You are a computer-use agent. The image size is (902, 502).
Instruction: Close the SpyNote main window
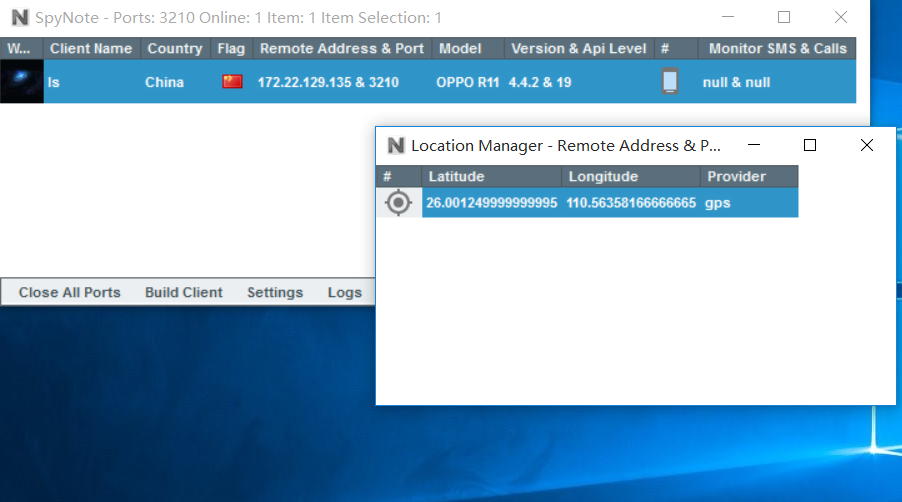[x=840, y=17]
